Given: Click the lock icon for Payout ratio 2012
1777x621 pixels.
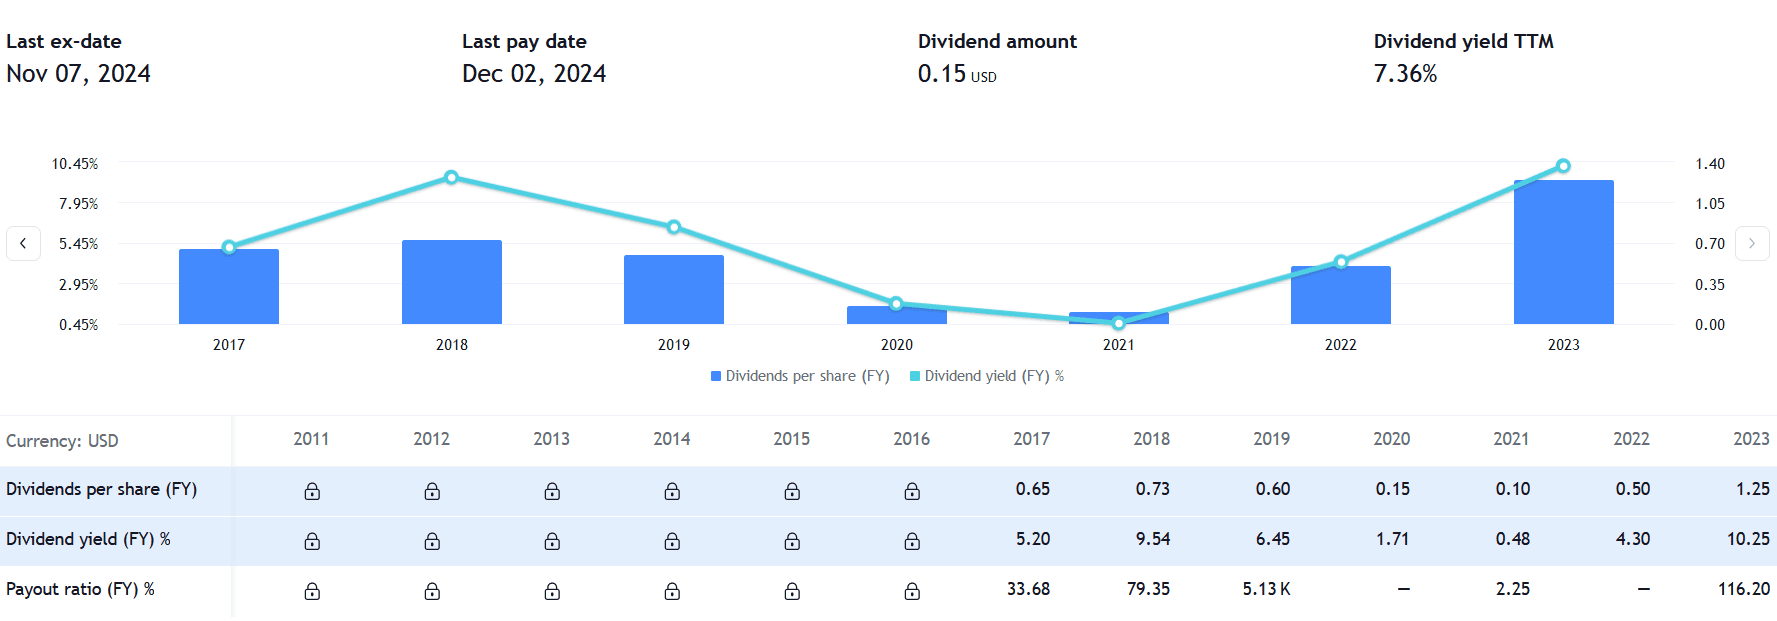Looking at the screenshot, I should 432,591.
